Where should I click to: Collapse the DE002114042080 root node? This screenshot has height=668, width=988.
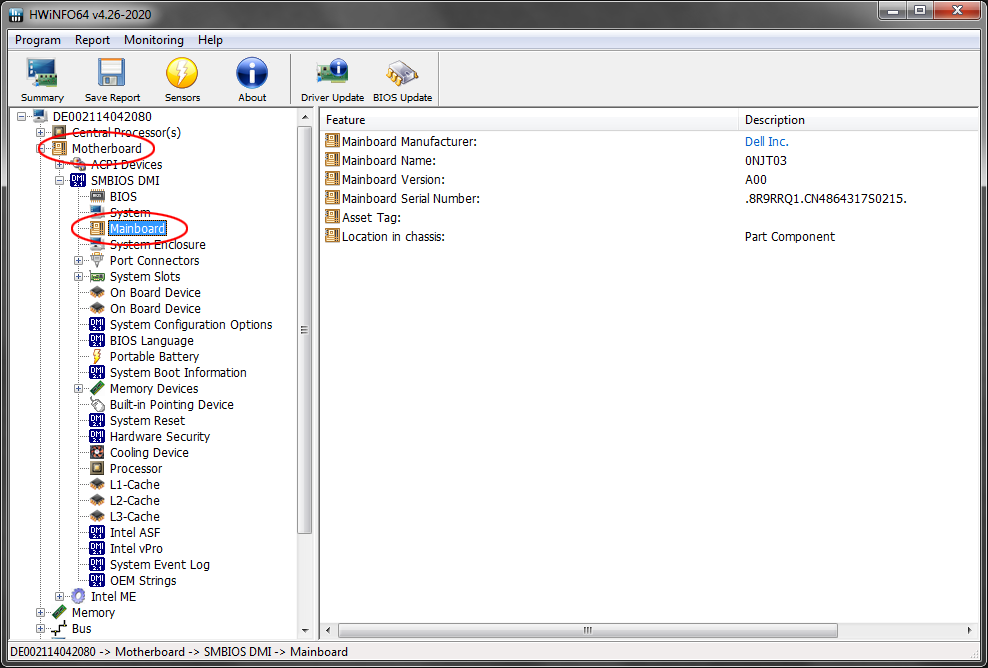[x=22, y=117]
